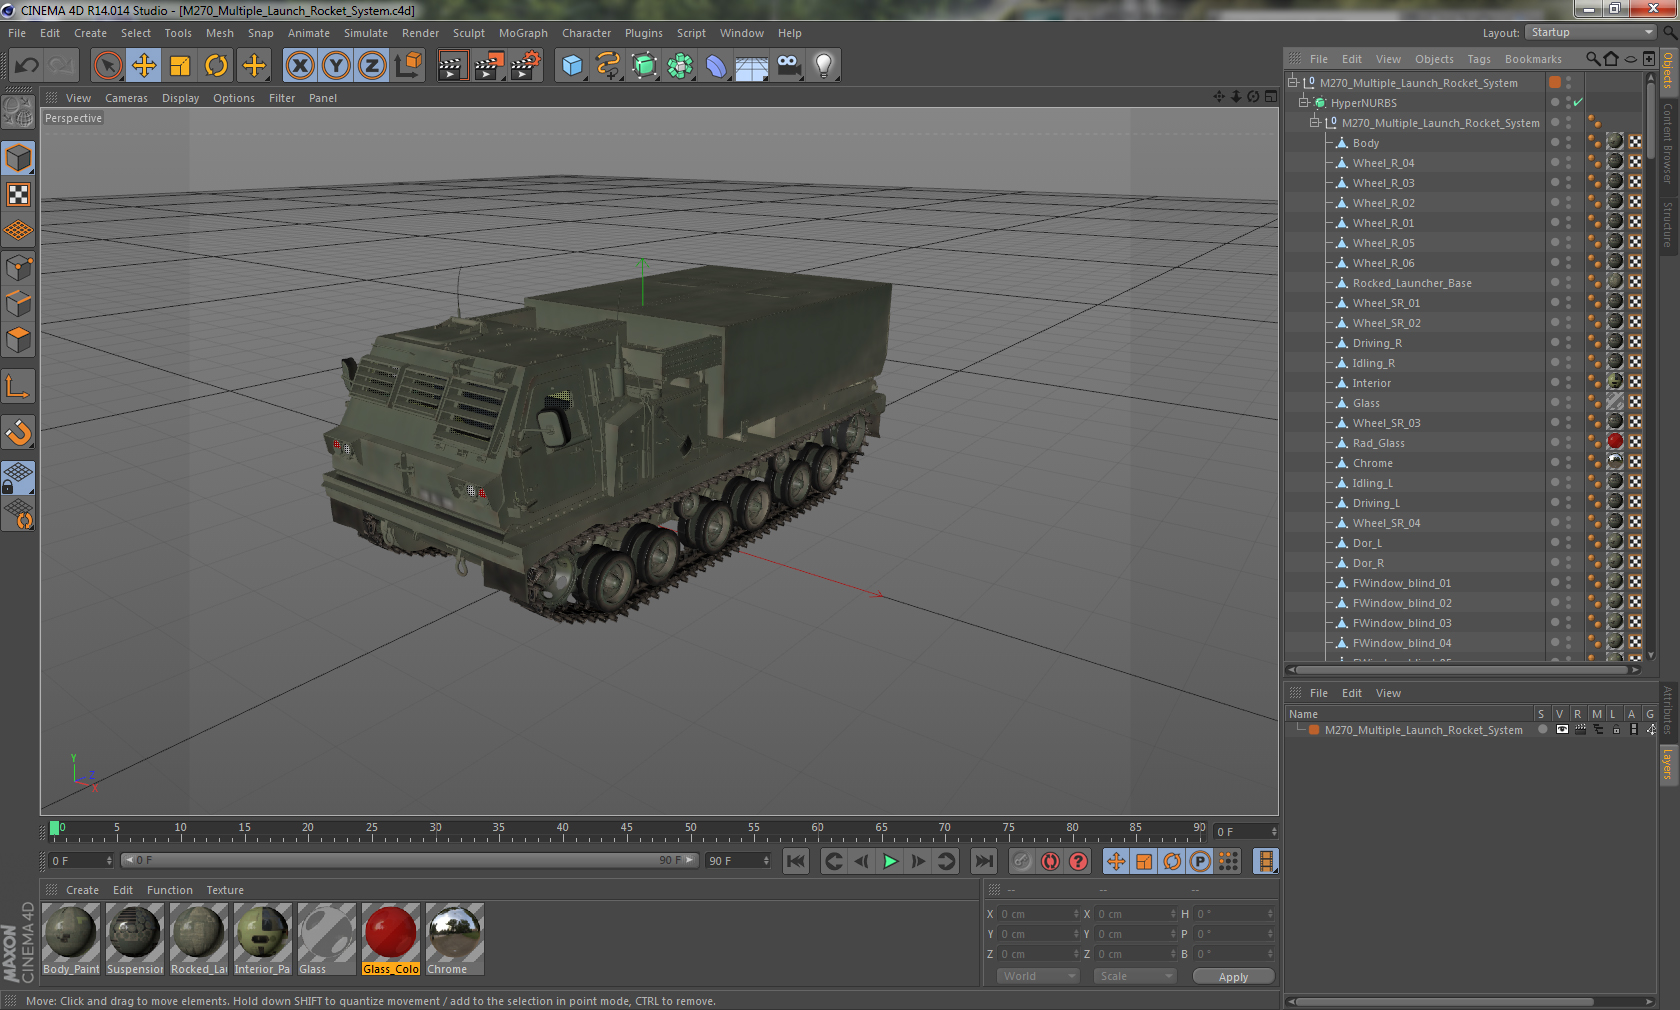The image size is (1680, 1010).
Task: Open the Layout dropdown showing Startup
Action: click(x=1592, y=32)
